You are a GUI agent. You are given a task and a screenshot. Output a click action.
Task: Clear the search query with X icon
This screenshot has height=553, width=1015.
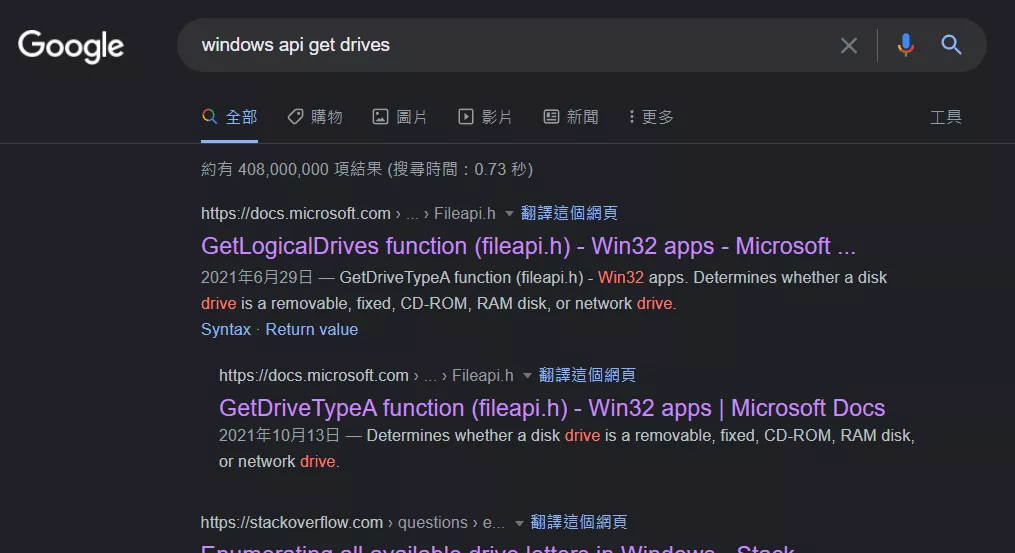coord(849,45)
